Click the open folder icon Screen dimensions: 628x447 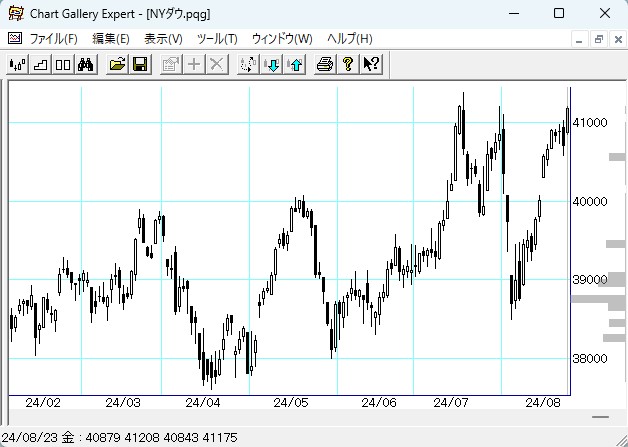[117, 64]
